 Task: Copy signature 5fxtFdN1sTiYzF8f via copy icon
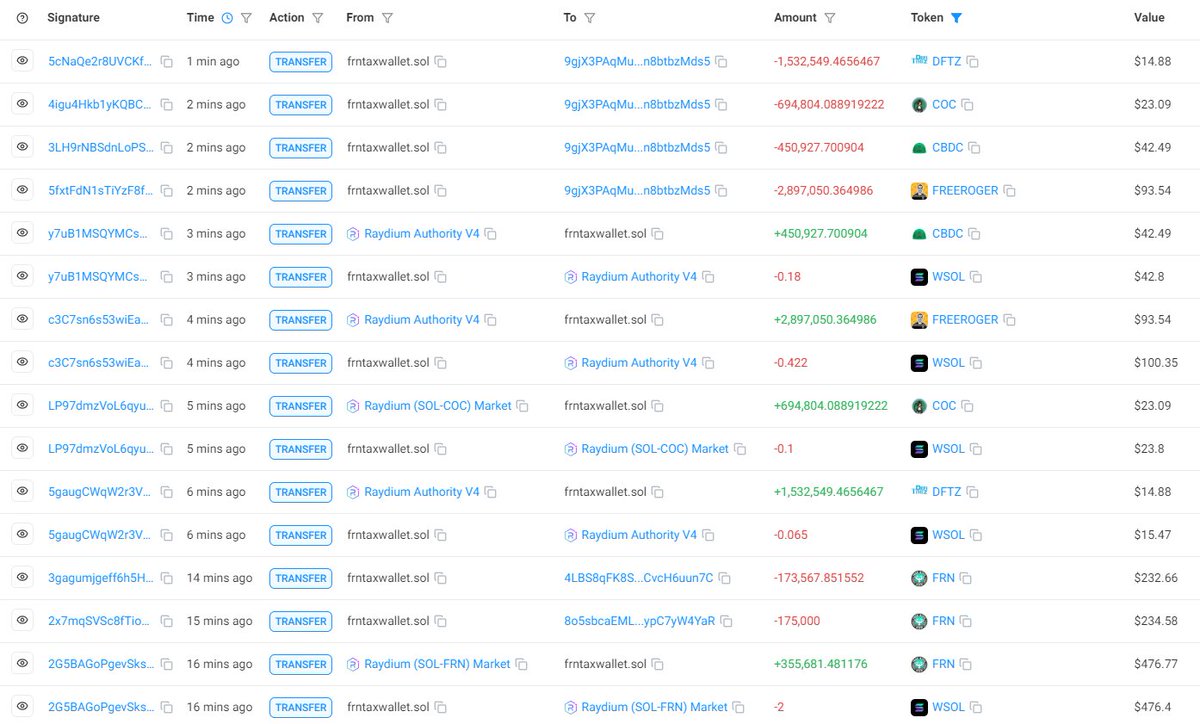167,191
